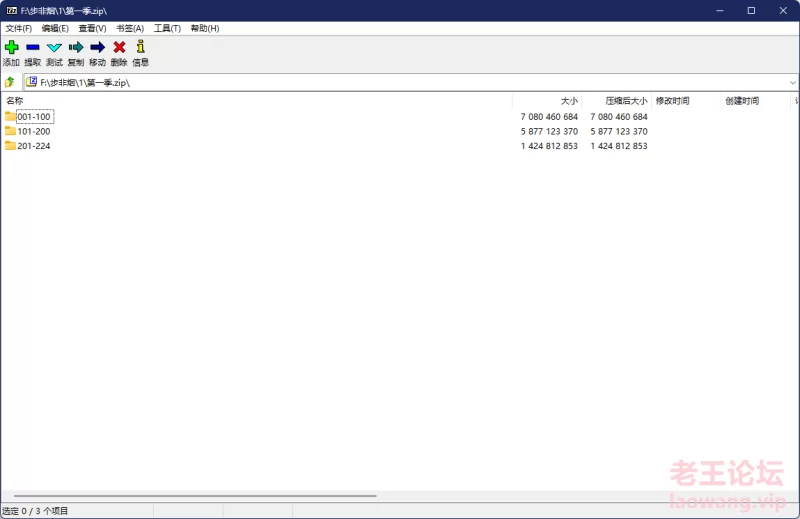Screen dimensions: 800x519
Task: Click packed size 7 080 460 684
Action: [x=618, y=116]
